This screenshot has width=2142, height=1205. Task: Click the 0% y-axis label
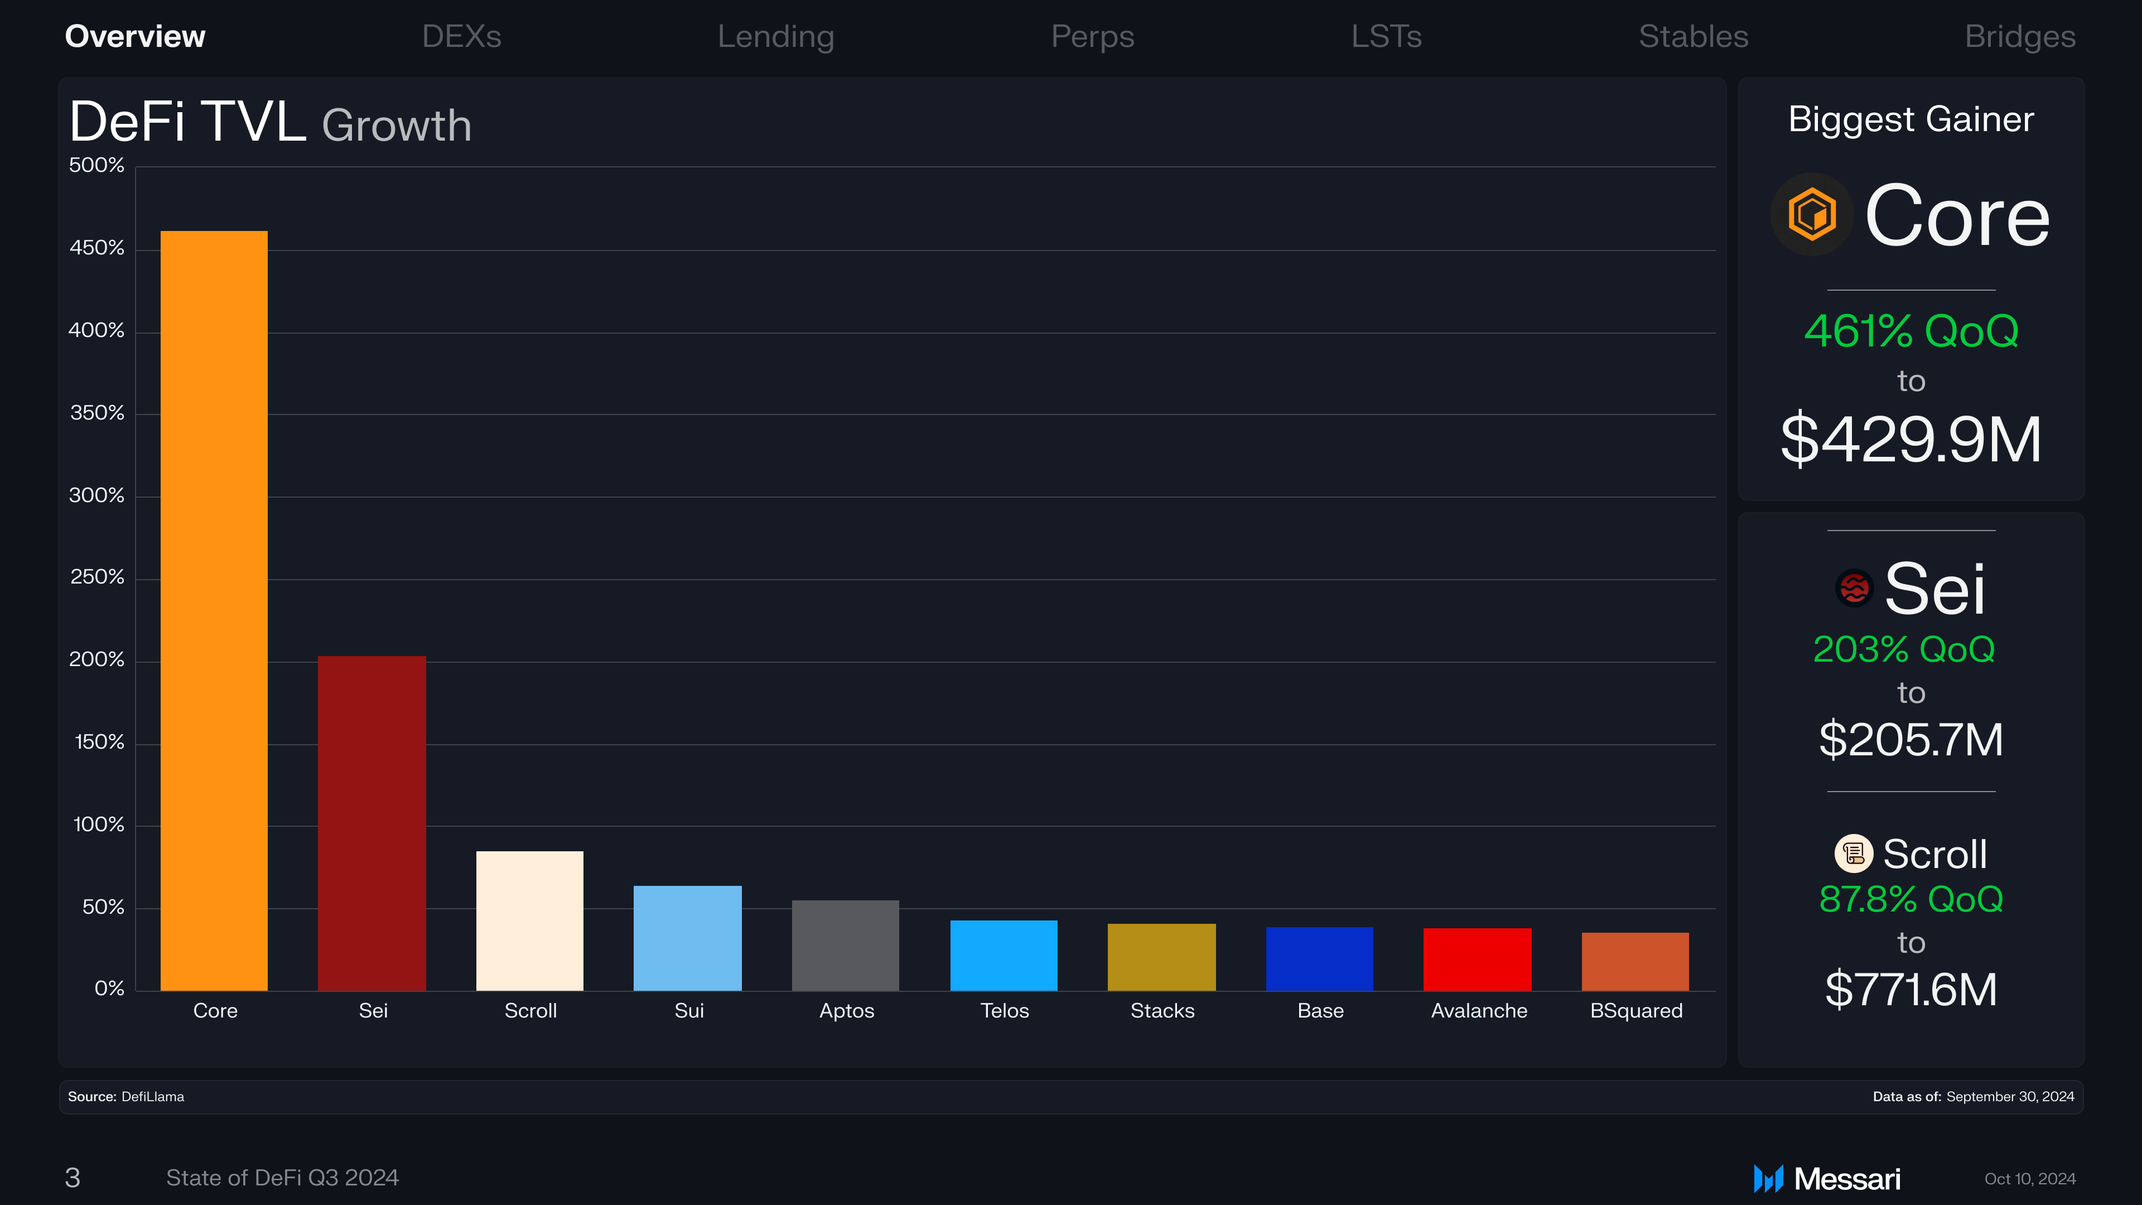point(110,989)
